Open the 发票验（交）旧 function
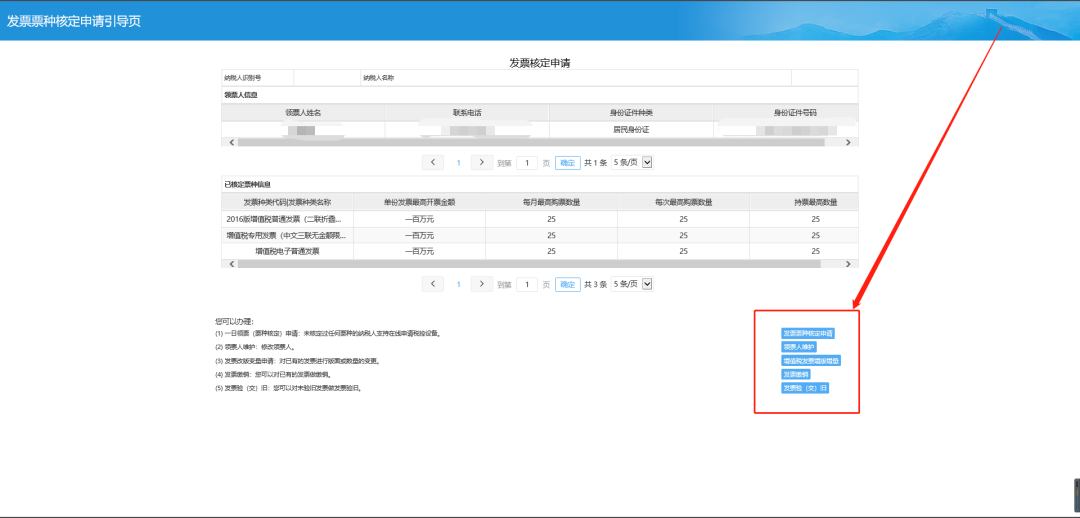 pos(805,388)
